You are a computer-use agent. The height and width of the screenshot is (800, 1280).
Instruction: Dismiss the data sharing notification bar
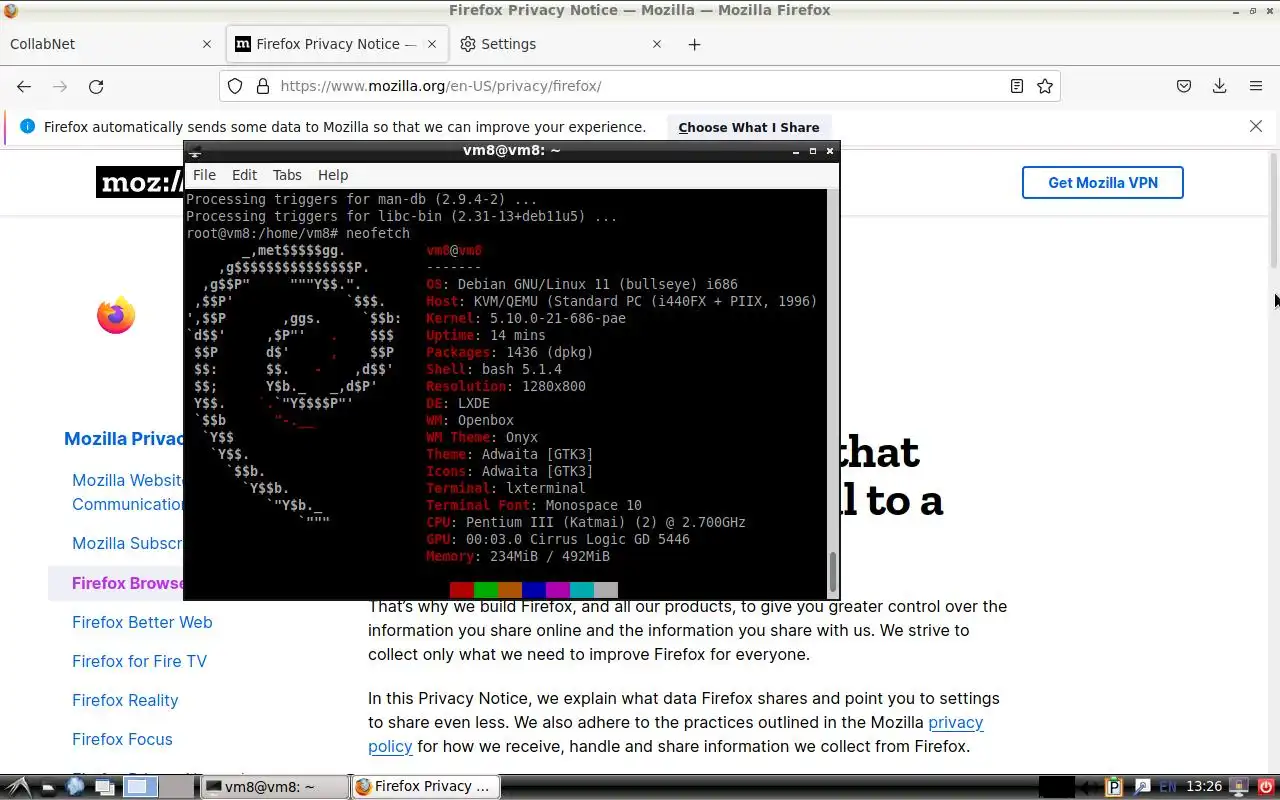(1256, 126)
